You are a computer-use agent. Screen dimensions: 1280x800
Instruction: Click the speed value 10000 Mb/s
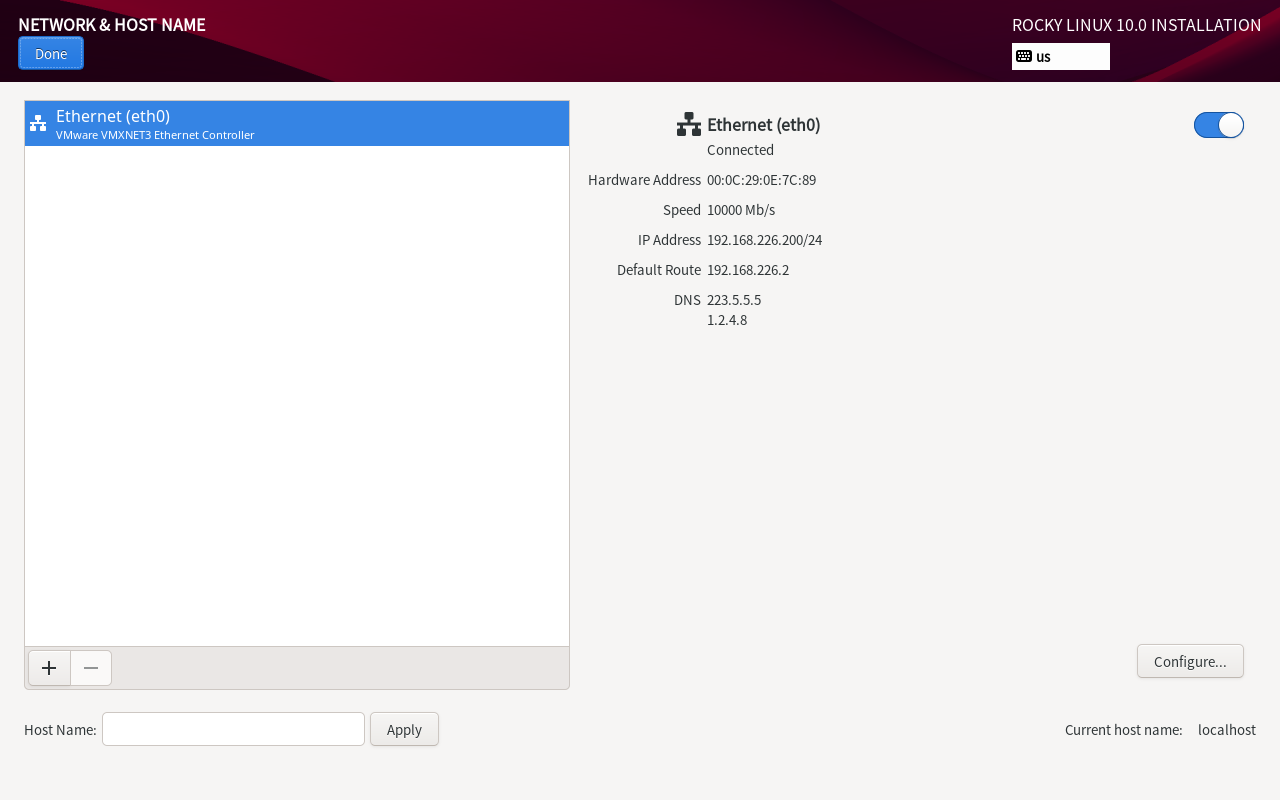click(x=741, y=210)
